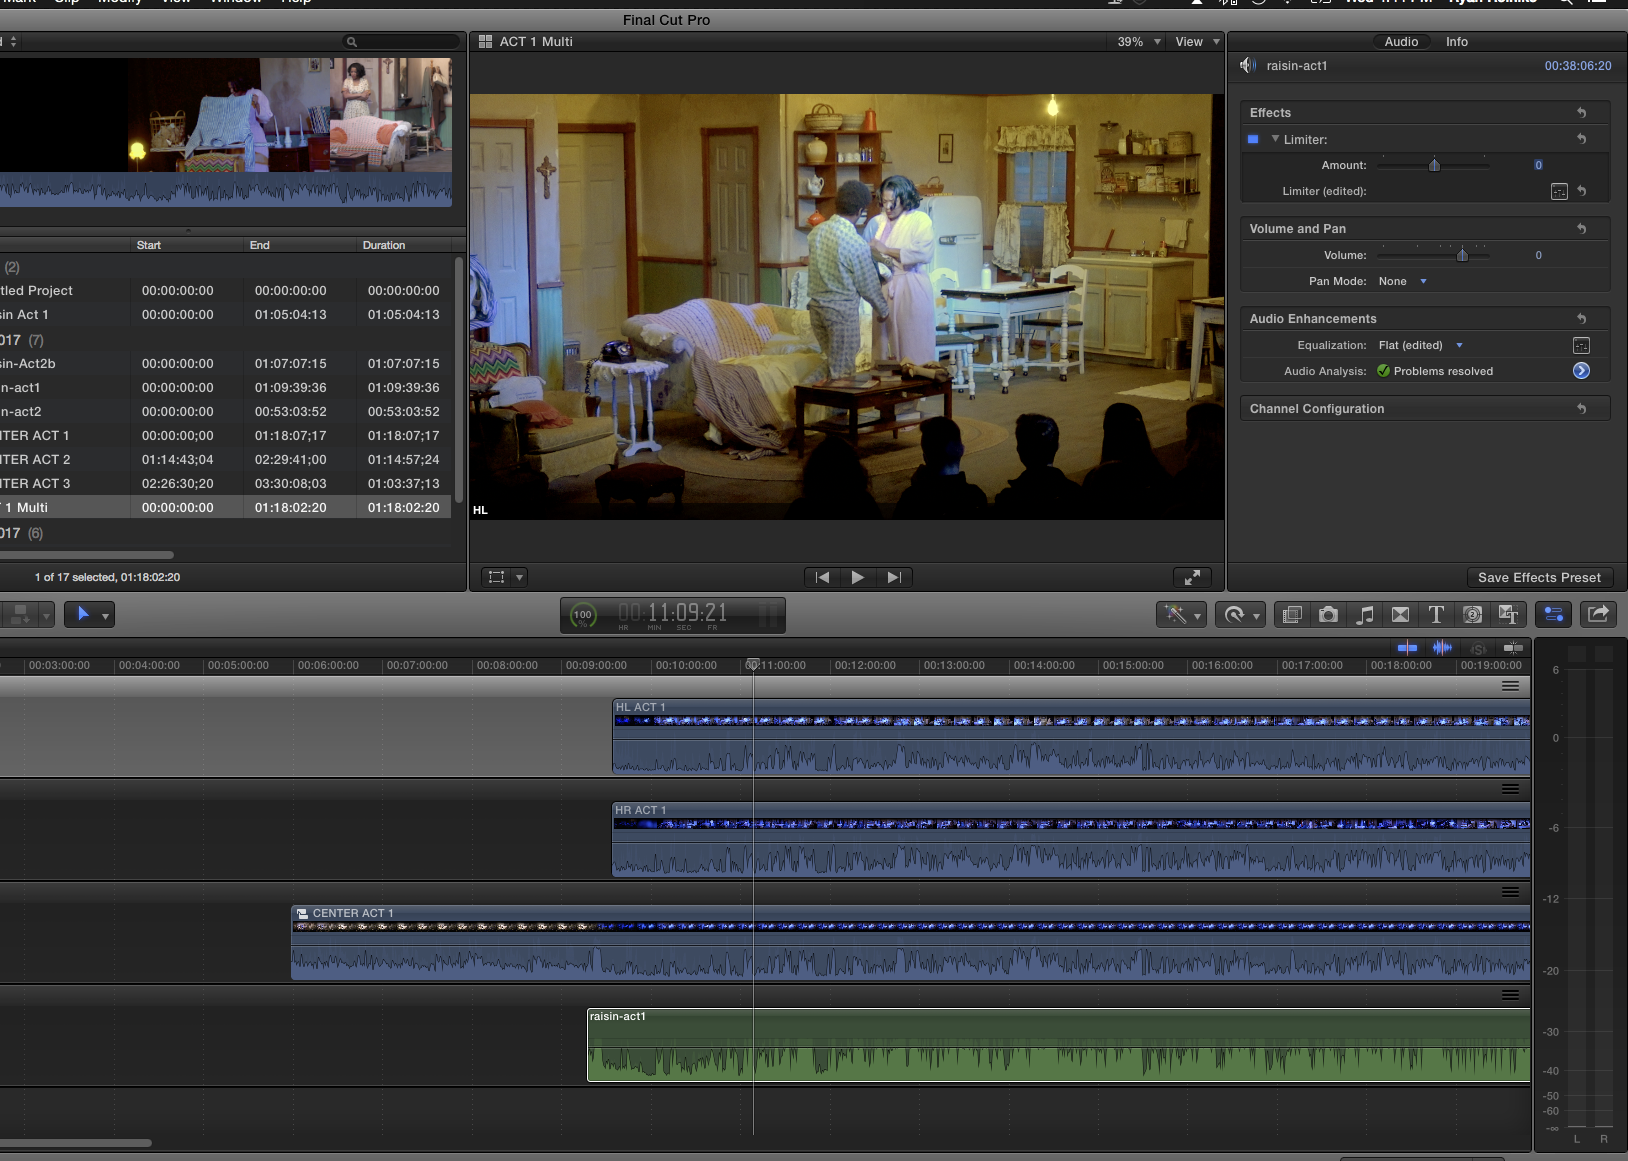The height and width of the screenshot is (1161, 1628).
Task: Click Save Effects Preset button
Action: (x=1538, y=577)
